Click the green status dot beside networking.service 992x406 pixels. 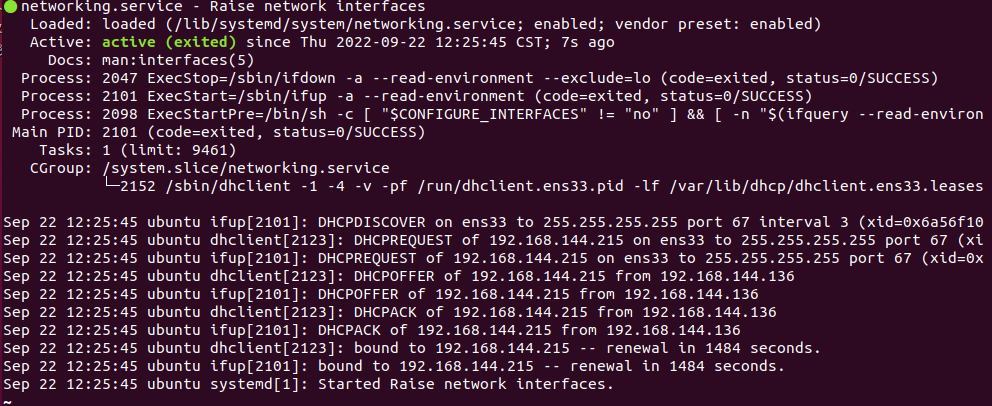point(11,7)
